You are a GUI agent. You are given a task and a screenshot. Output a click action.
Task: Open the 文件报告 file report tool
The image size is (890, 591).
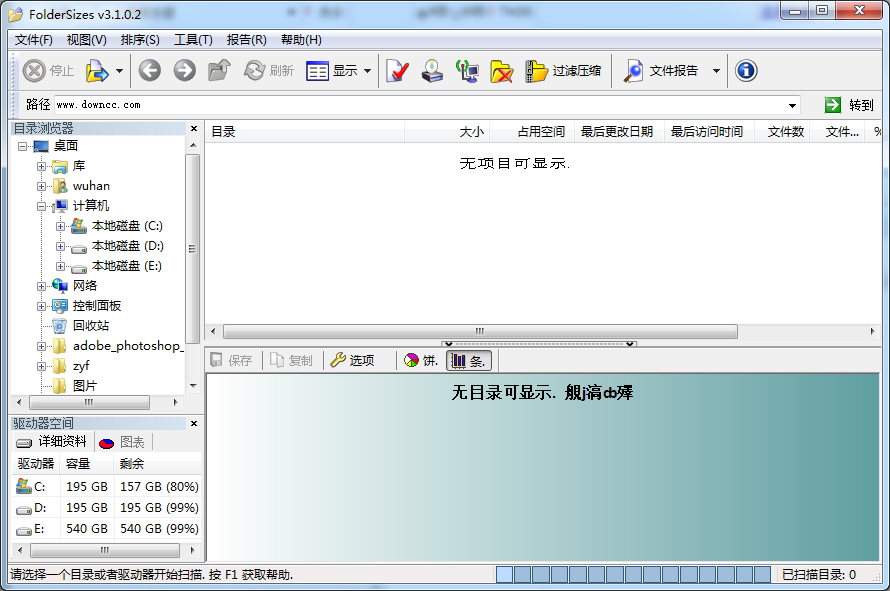coord(662,70)
